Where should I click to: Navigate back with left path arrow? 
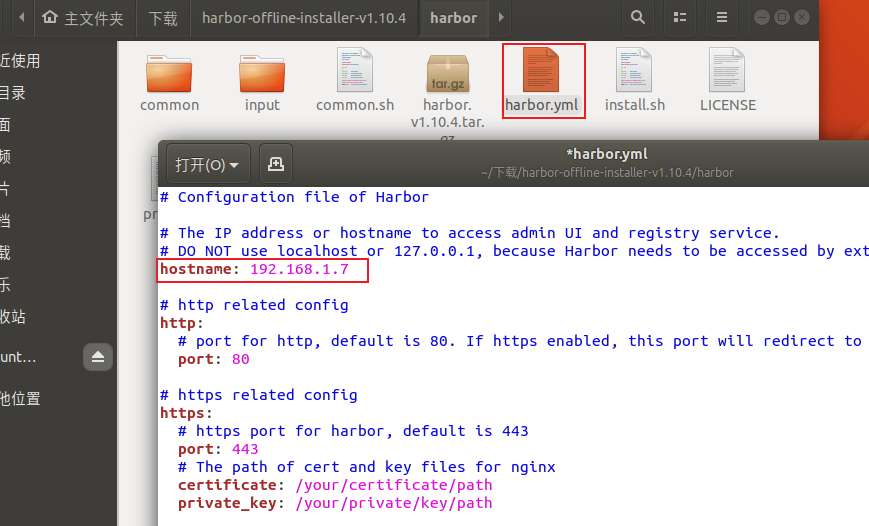(x=22, y=17)
